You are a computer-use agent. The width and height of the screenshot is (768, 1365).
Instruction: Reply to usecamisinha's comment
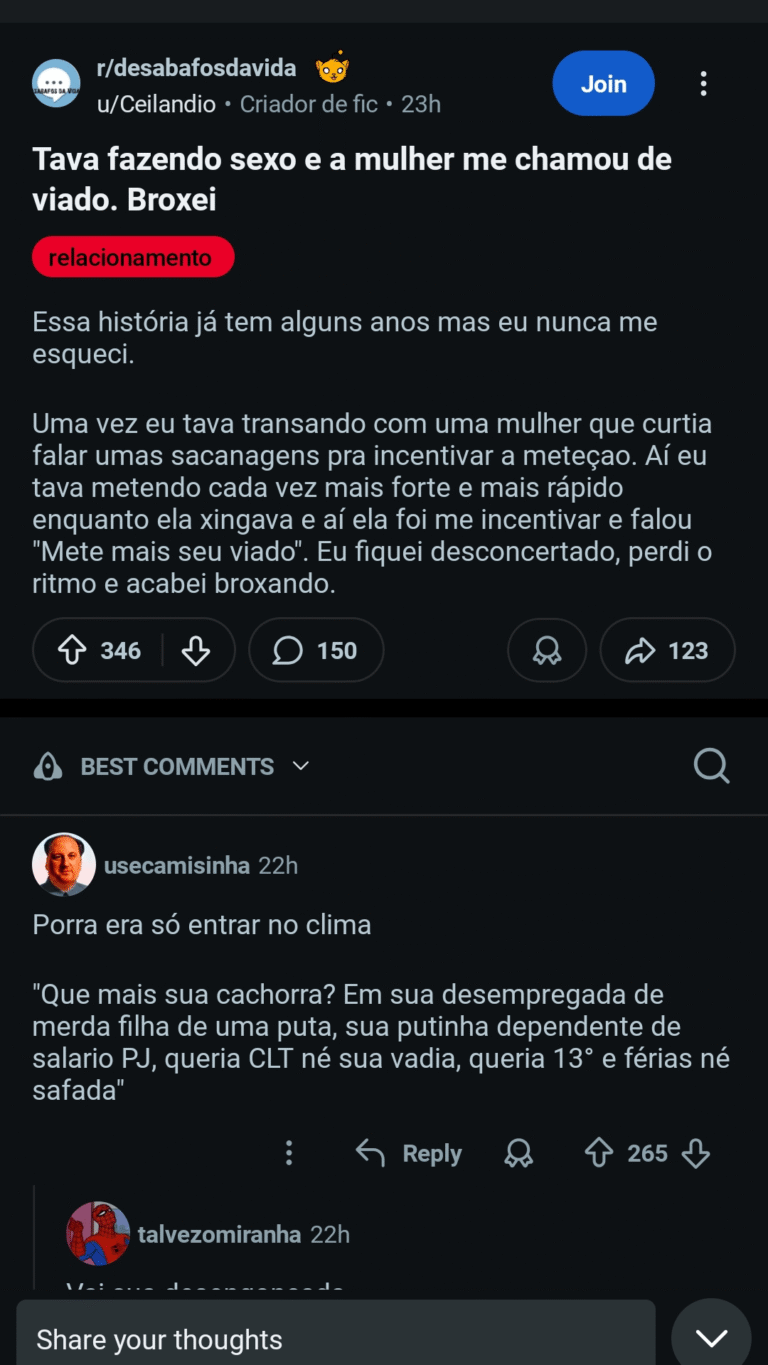pyautogui.click(x=409, y=1154)
